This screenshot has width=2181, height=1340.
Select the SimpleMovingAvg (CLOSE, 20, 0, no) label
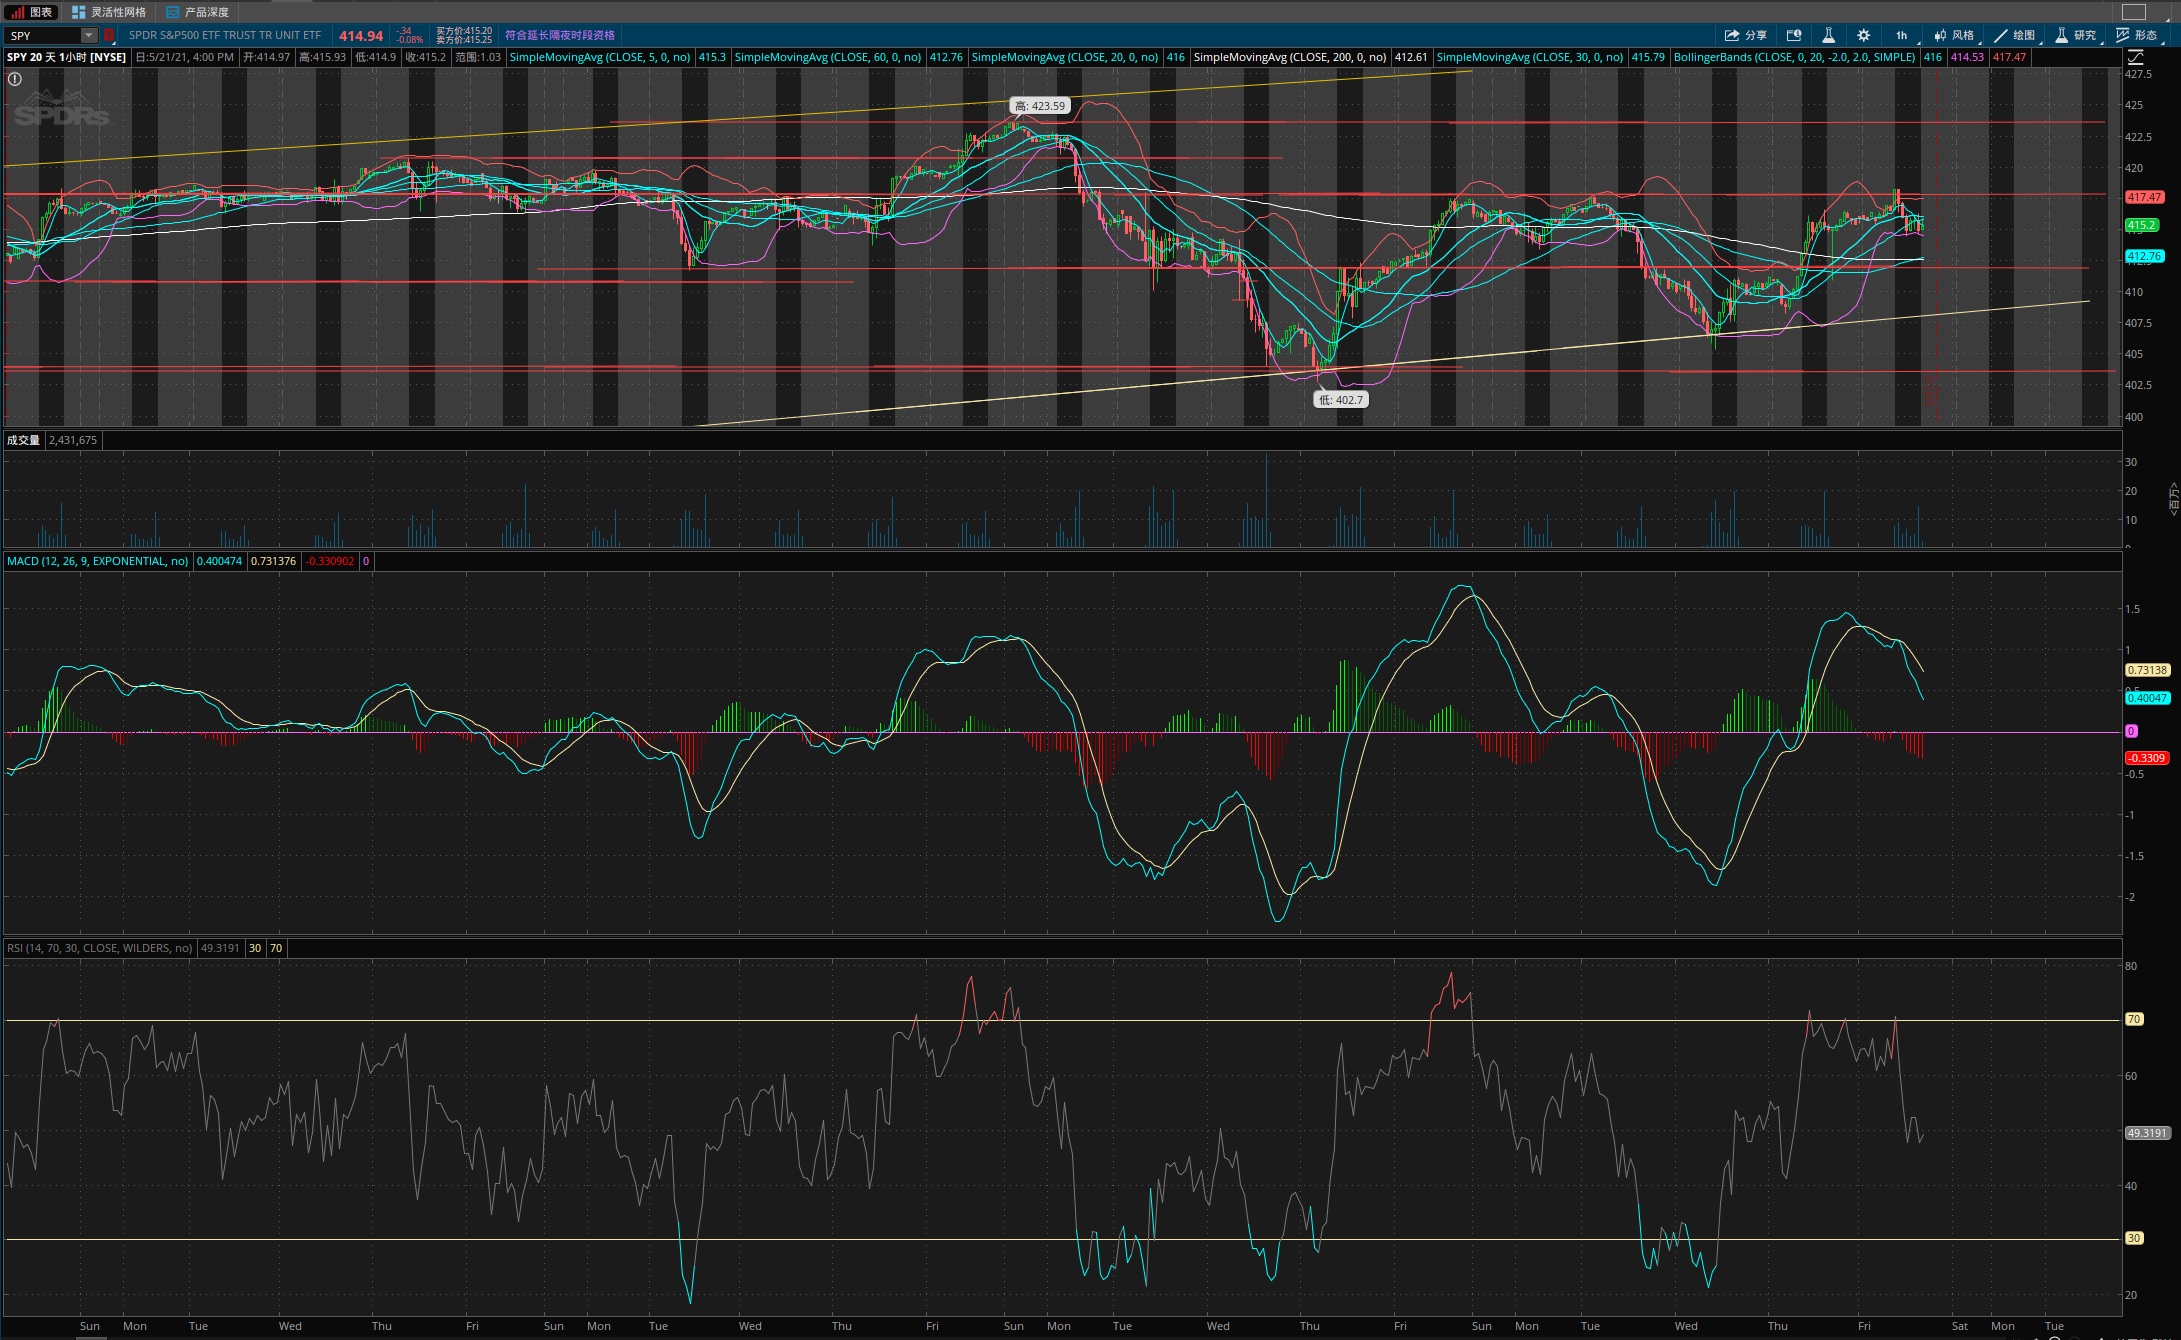click(x=1064, y=57)
